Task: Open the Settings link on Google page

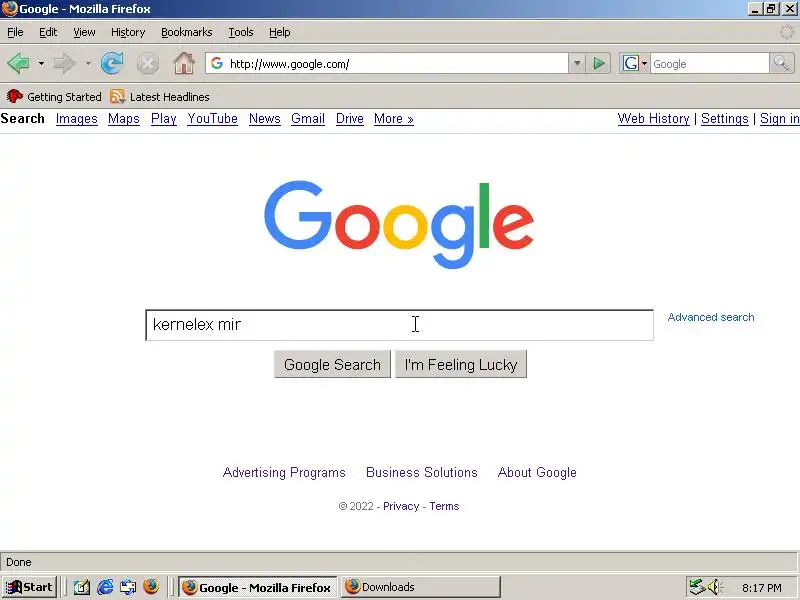Action: pyautogui.click(x=724, y=119)
